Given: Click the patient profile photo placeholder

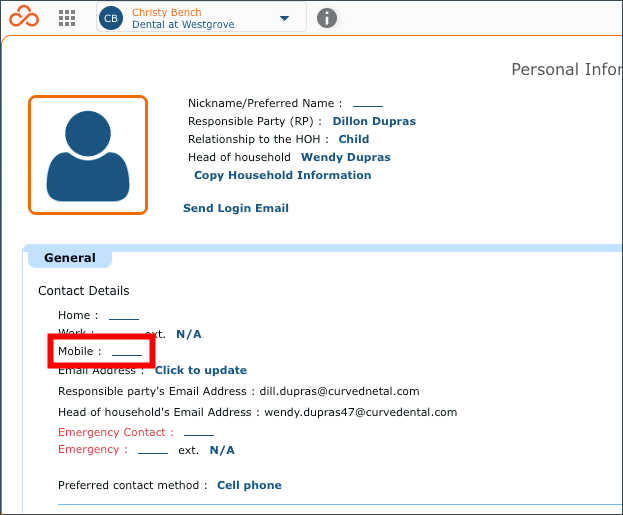Looking at the screenshot, I should pyautogui.click(x=88, y=155).
